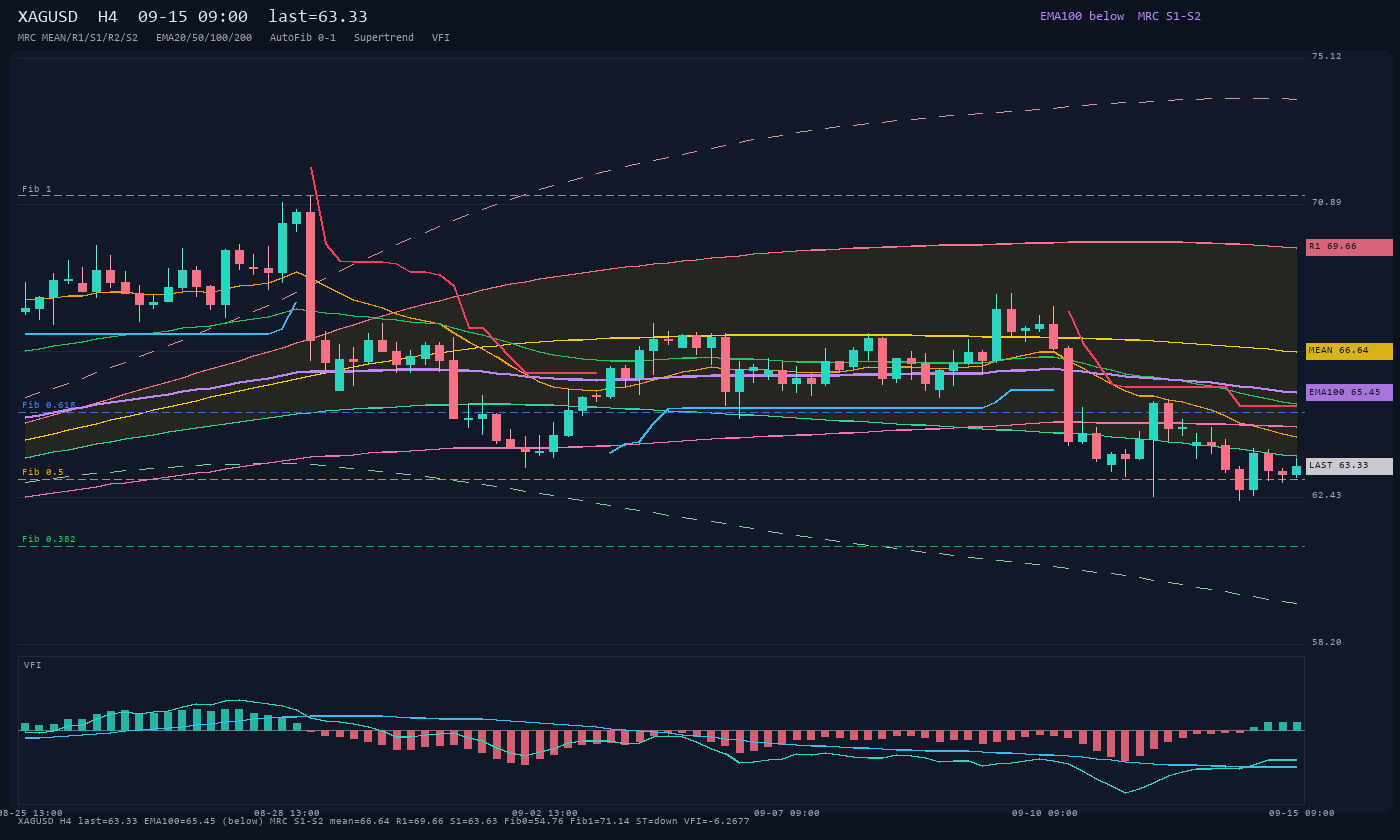Viewport: 1400px width, 840px height.
Task: Click the tallest red candle near 08-28
Action: [311, 276]
